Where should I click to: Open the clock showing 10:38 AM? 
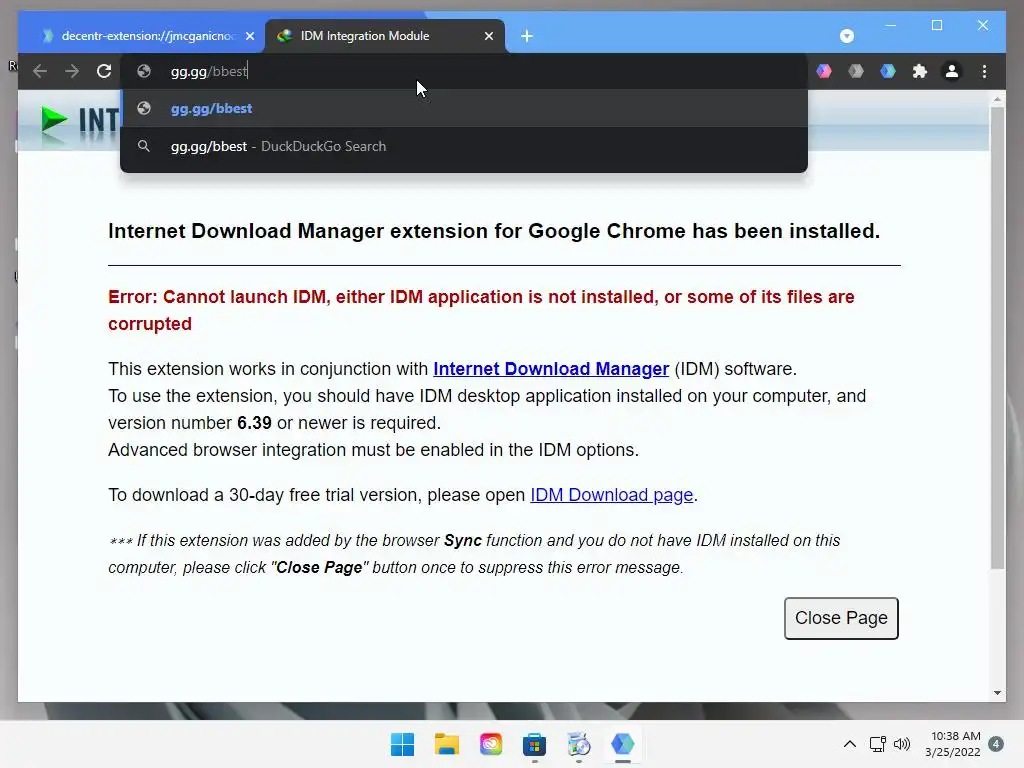coord(952,744)
